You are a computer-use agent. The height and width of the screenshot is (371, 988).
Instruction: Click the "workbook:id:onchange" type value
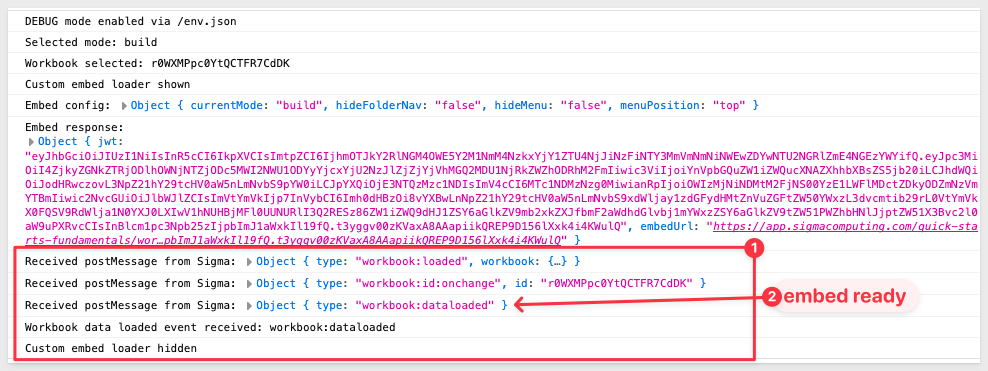(428, 283)
